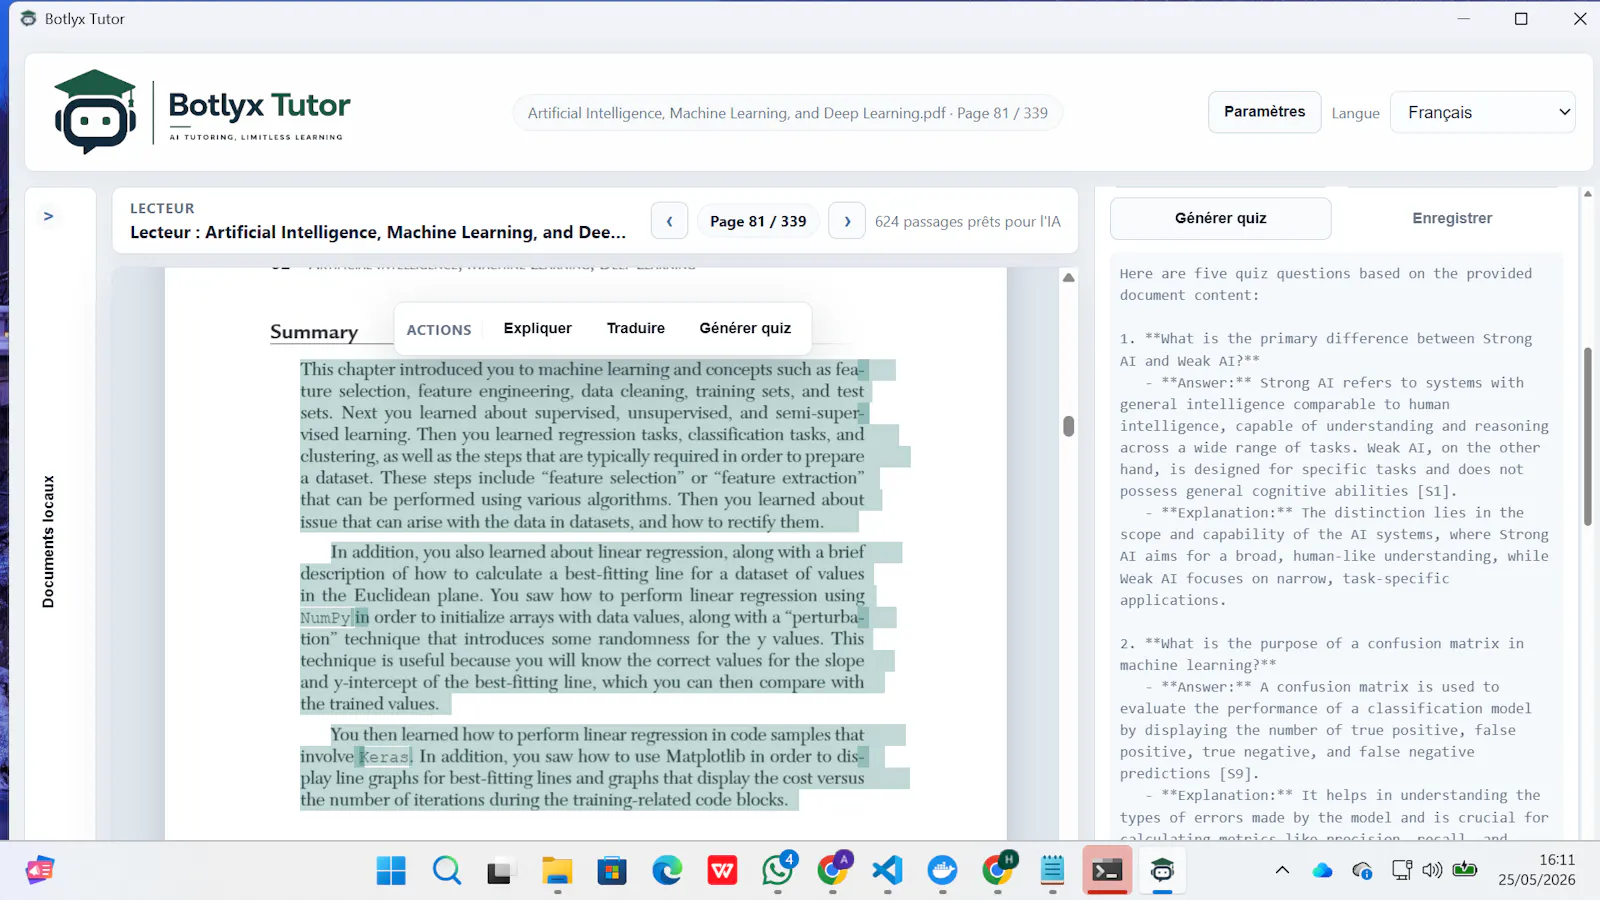Image resolution: width=1600 pixels, height=900 pixels.
Task: Open the Langue dropdown showing Français
Action: pyautogui.click(x=1482, y=112)
